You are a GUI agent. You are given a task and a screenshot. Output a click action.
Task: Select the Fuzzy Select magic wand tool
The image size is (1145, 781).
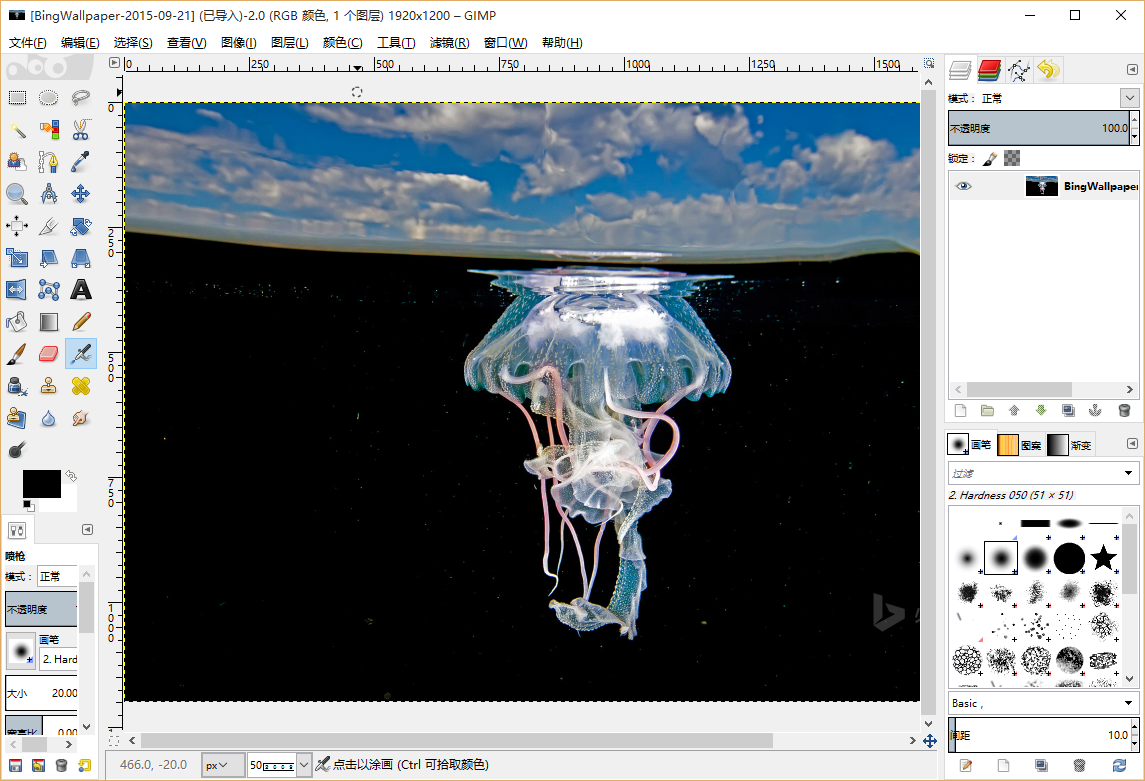[16, 130]
